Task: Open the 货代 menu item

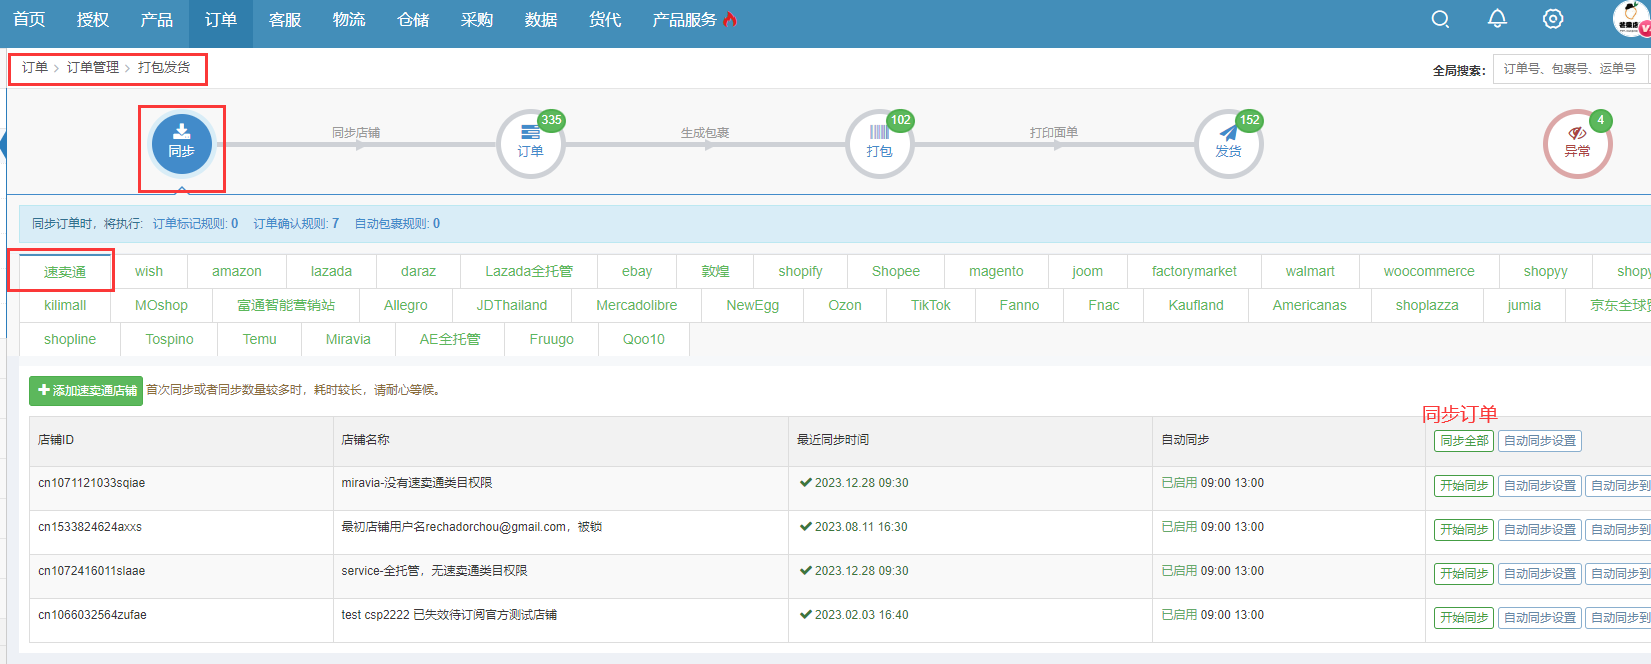Action: click(x=605, y=19)
